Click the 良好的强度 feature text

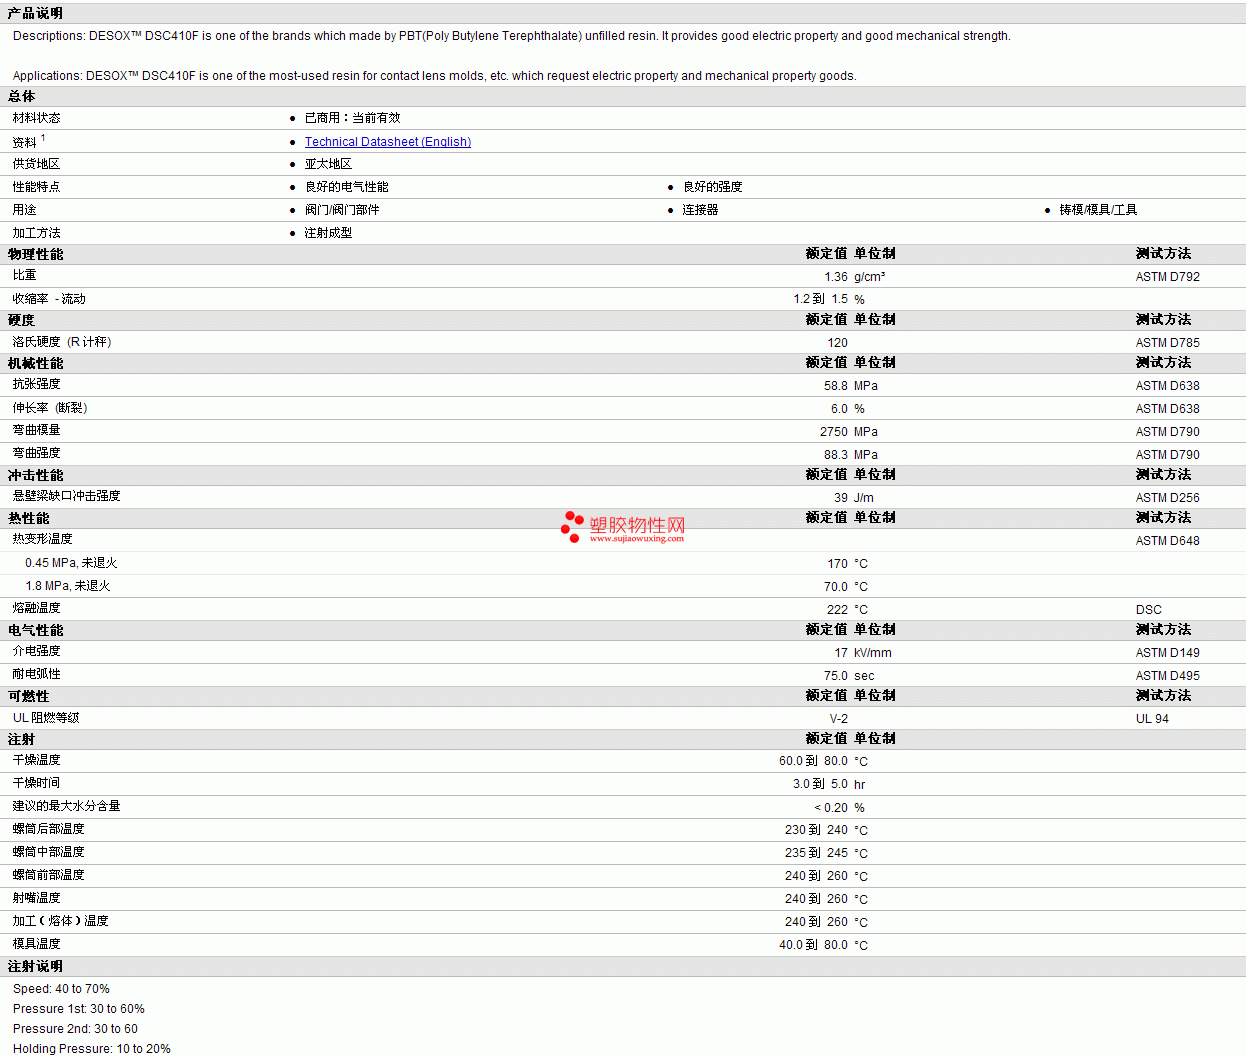pos(712,187)
